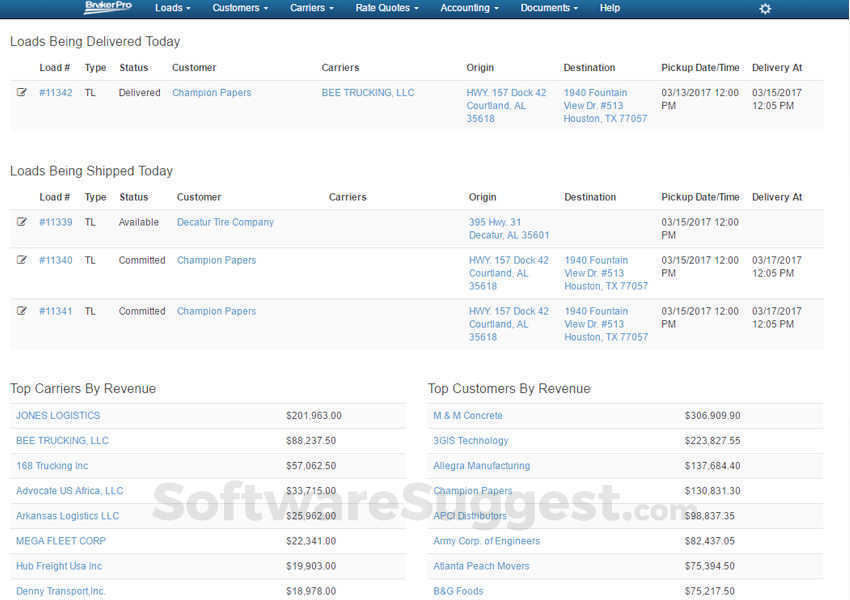The image size is (850, 600).
Task: Open origin address of load #11342
Action: [x=506, y=106]
